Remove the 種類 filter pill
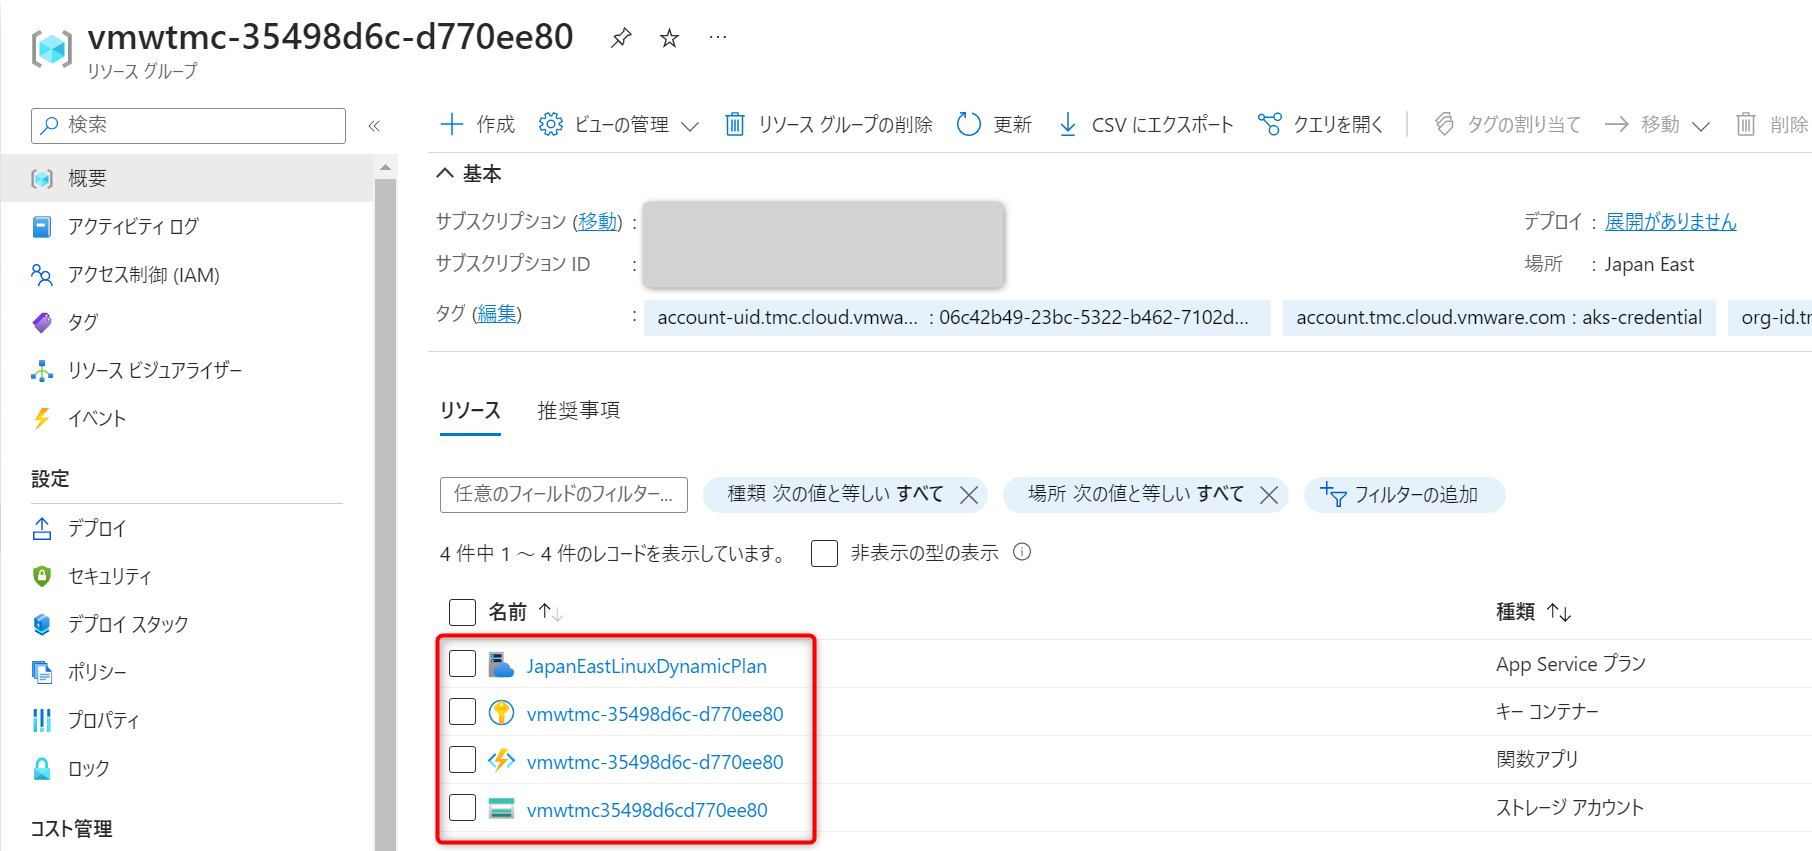Image resolution: width=1812 pixels, height=851 pixels. [968, 494]
